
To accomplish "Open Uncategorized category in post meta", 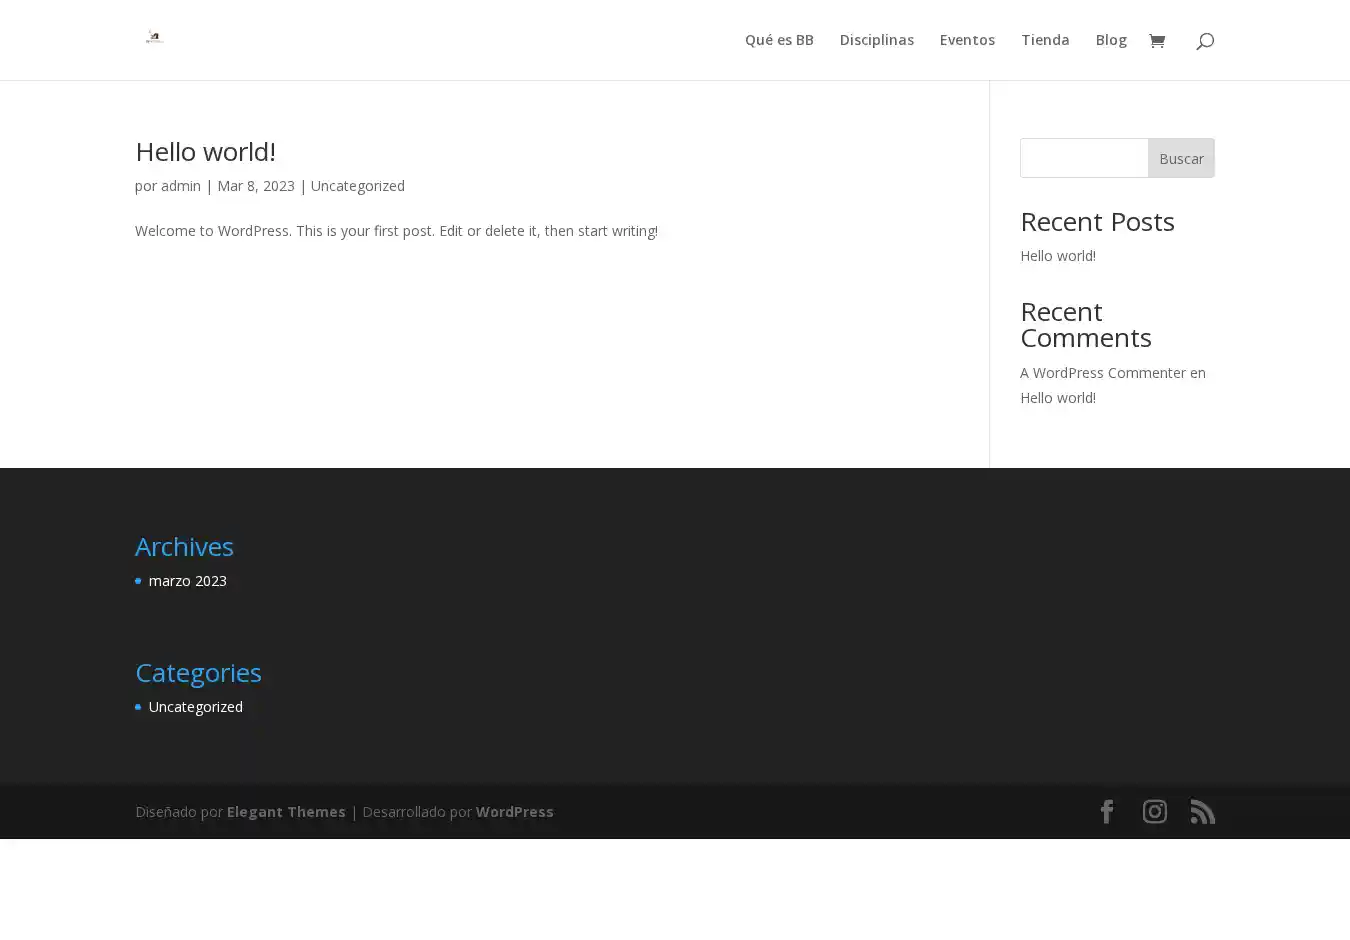I will coord(357,186).
